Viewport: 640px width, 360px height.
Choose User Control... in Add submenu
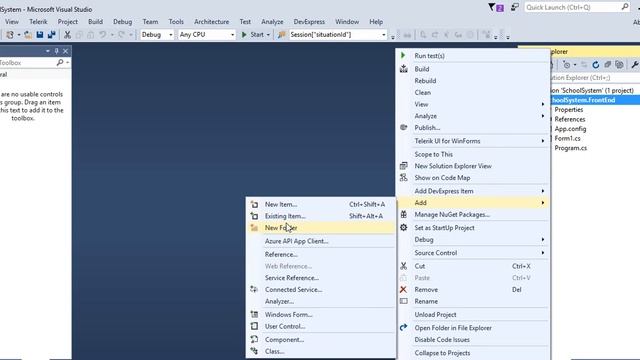click(321, 327)
